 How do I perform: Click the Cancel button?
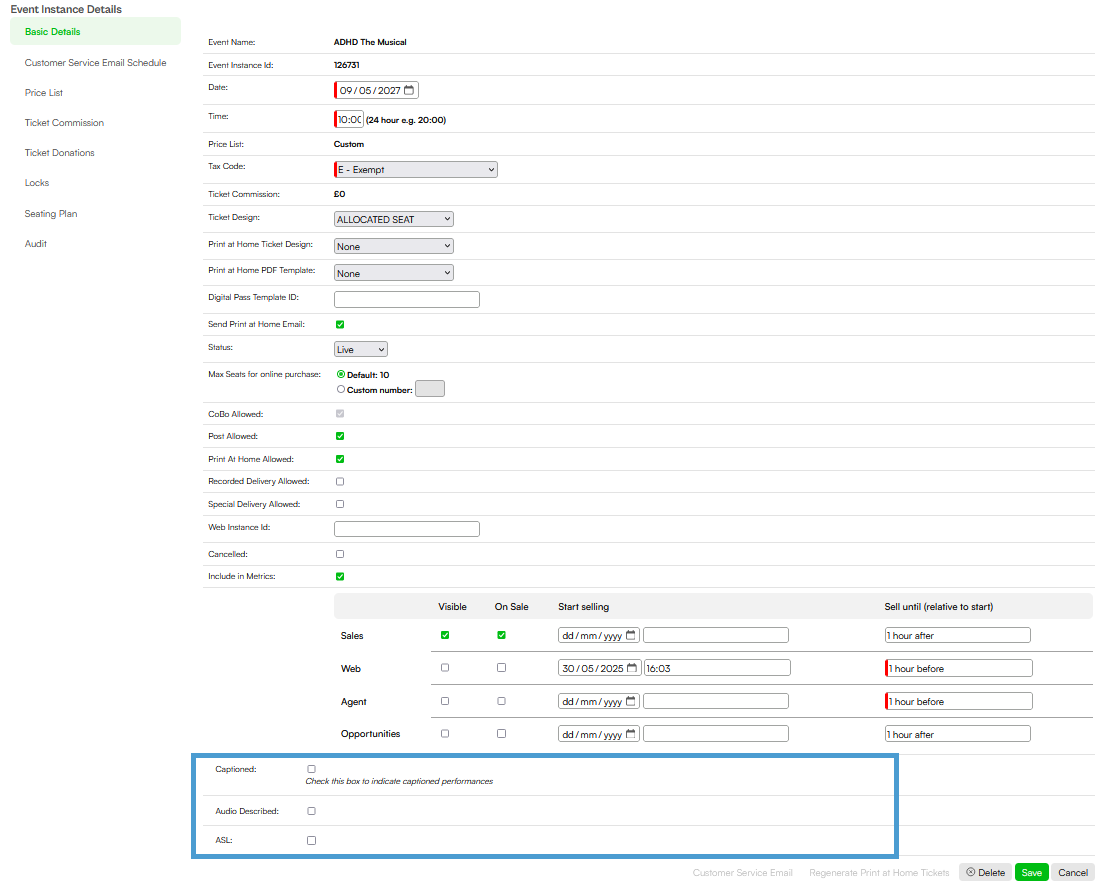[x=1073, y=872]
